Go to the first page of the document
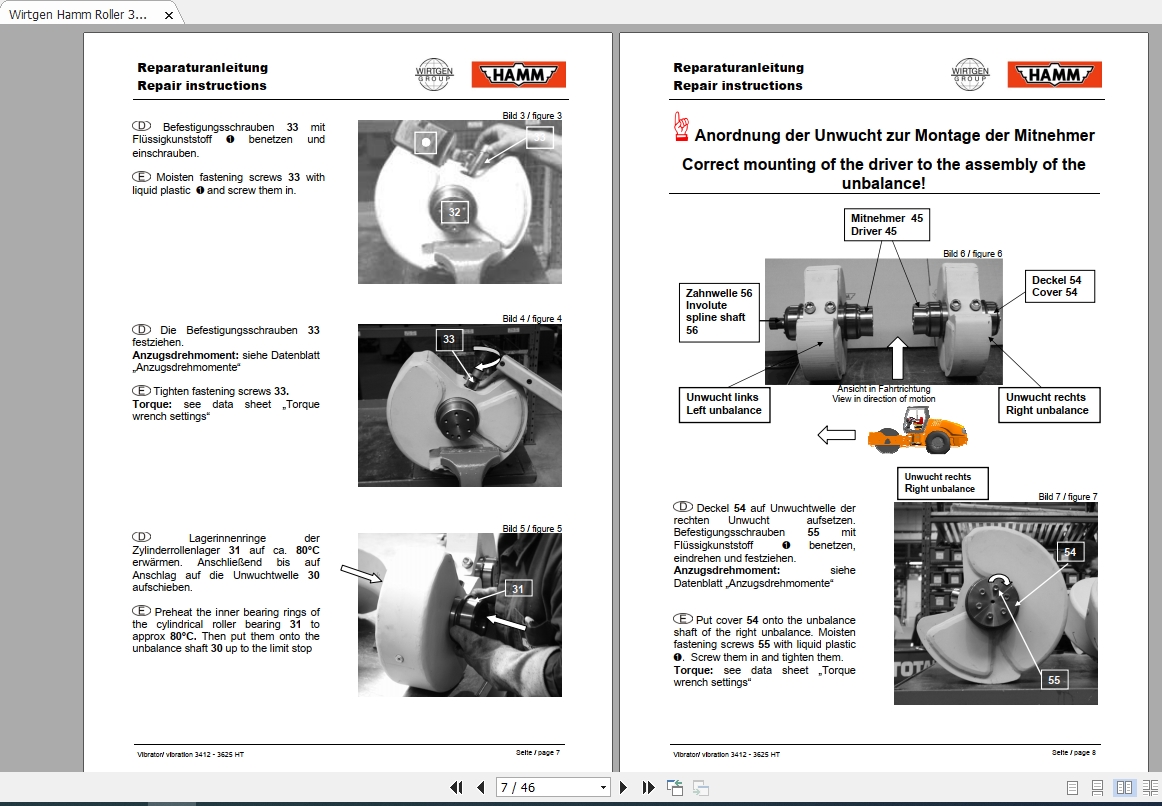The height and width of the screenshot is (806, 1162). pyautogui.click(x=457, y=787)
